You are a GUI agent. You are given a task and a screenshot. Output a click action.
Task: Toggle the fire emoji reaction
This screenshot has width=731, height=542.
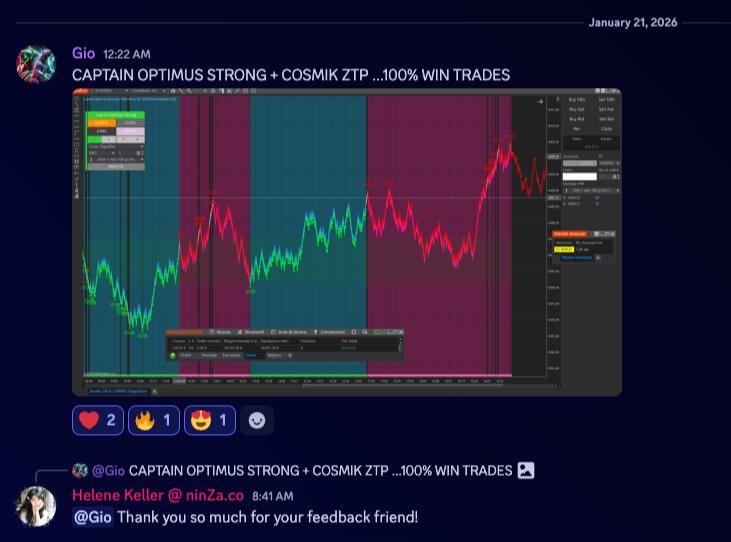[x=155, y=421]
